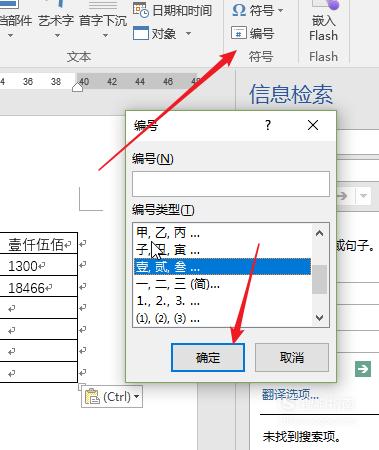Click table cell containing 18466
Screen dimensions: 379x450
38,287
